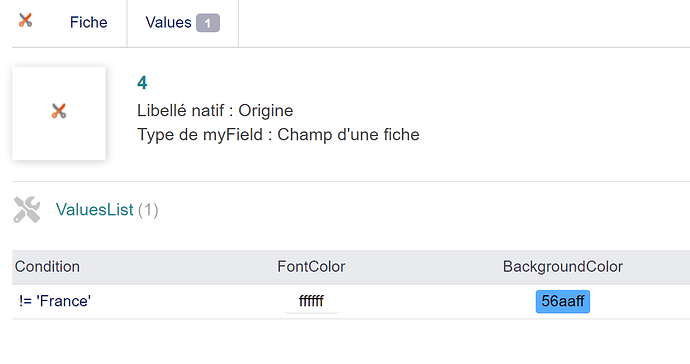
Task: Click the tools icon beside the Fiche tab
Action: point(26,20)
